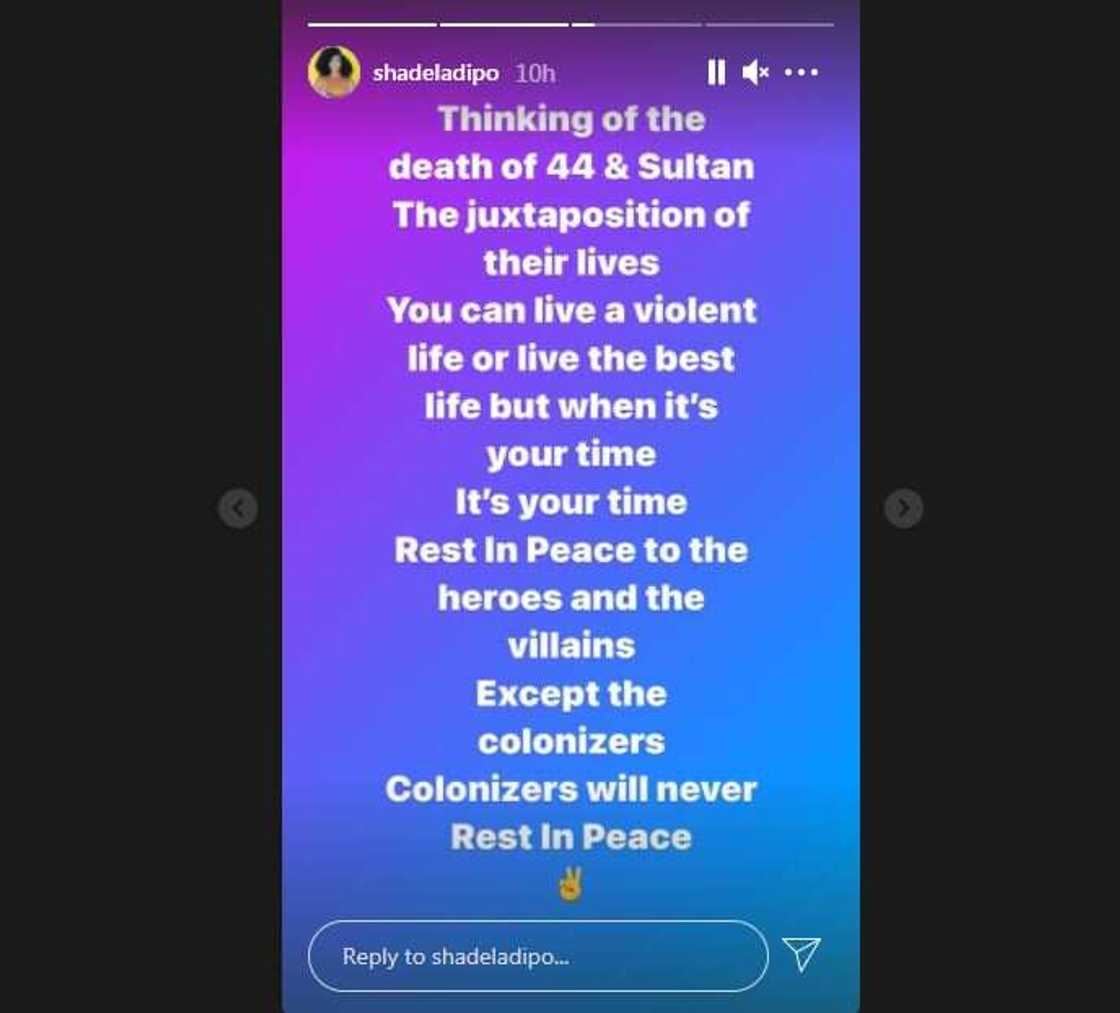Jump to the fourth story progress segment
The width and height of the screenshot is (1120, 1013).
point(769,24)
